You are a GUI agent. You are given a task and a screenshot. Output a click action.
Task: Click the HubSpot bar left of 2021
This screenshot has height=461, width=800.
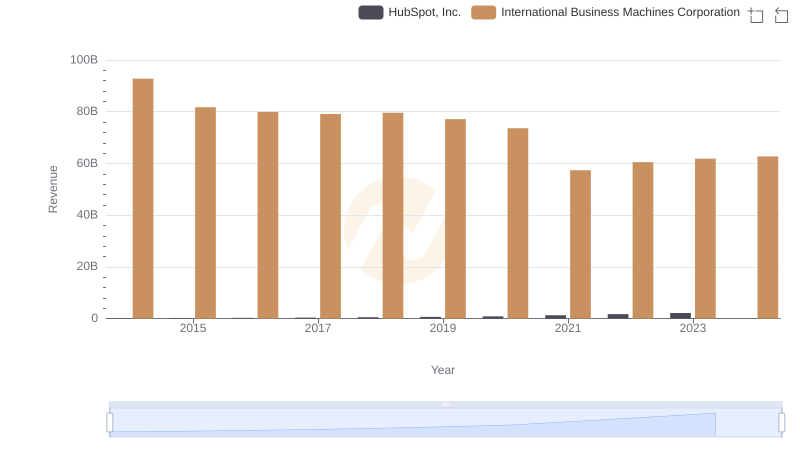tap(556, 317)
